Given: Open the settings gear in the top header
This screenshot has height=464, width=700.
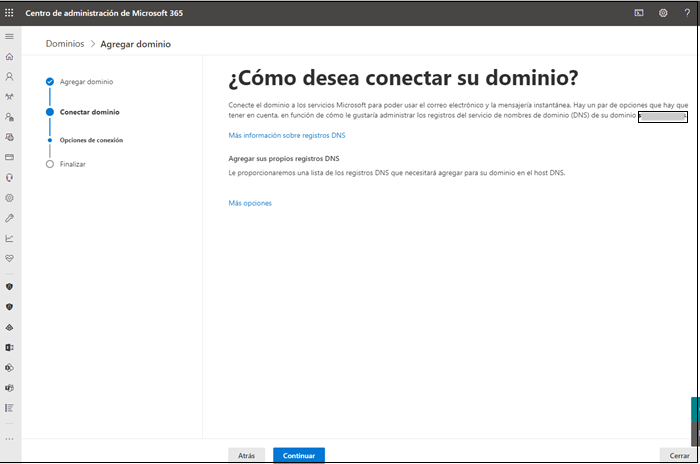Looking at the screenshot, I should tap(663, 13).
